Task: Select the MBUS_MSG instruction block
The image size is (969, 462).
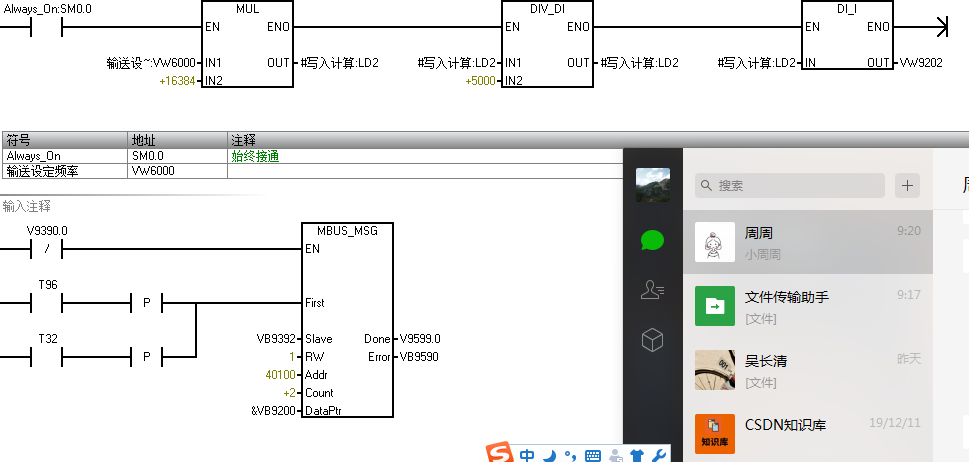Action: click(x=347, y=320)
